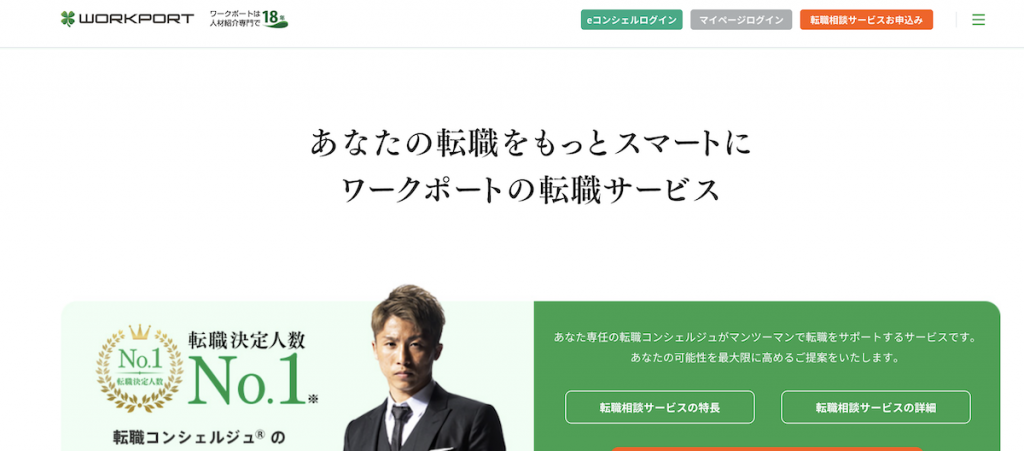The height and width of the screenshot is (451, 1024).
Task: Click the あなたの転職をもっとスマートに headline
Action: click(x=531, y=143)
